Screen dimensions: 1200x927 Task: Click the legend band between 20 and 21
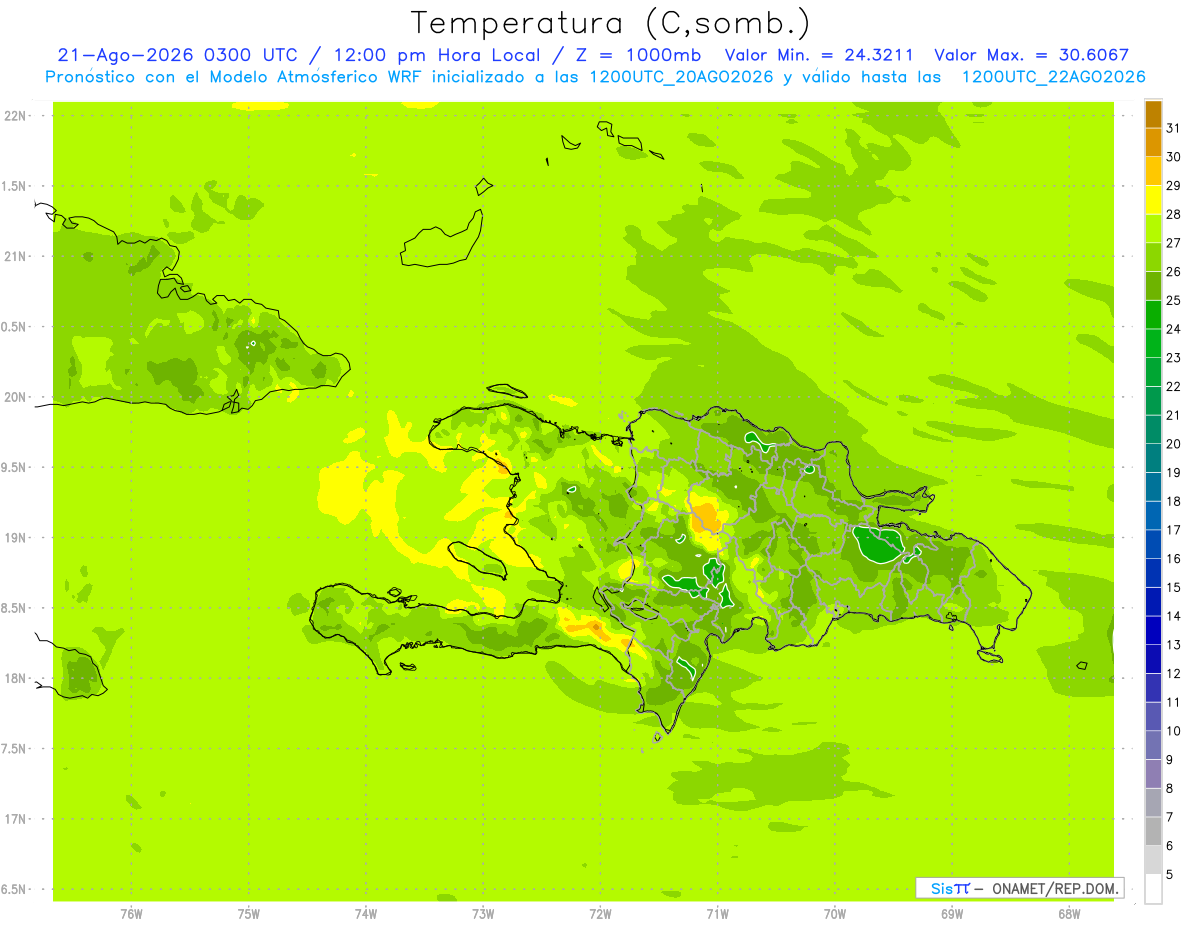(1153, 429)
